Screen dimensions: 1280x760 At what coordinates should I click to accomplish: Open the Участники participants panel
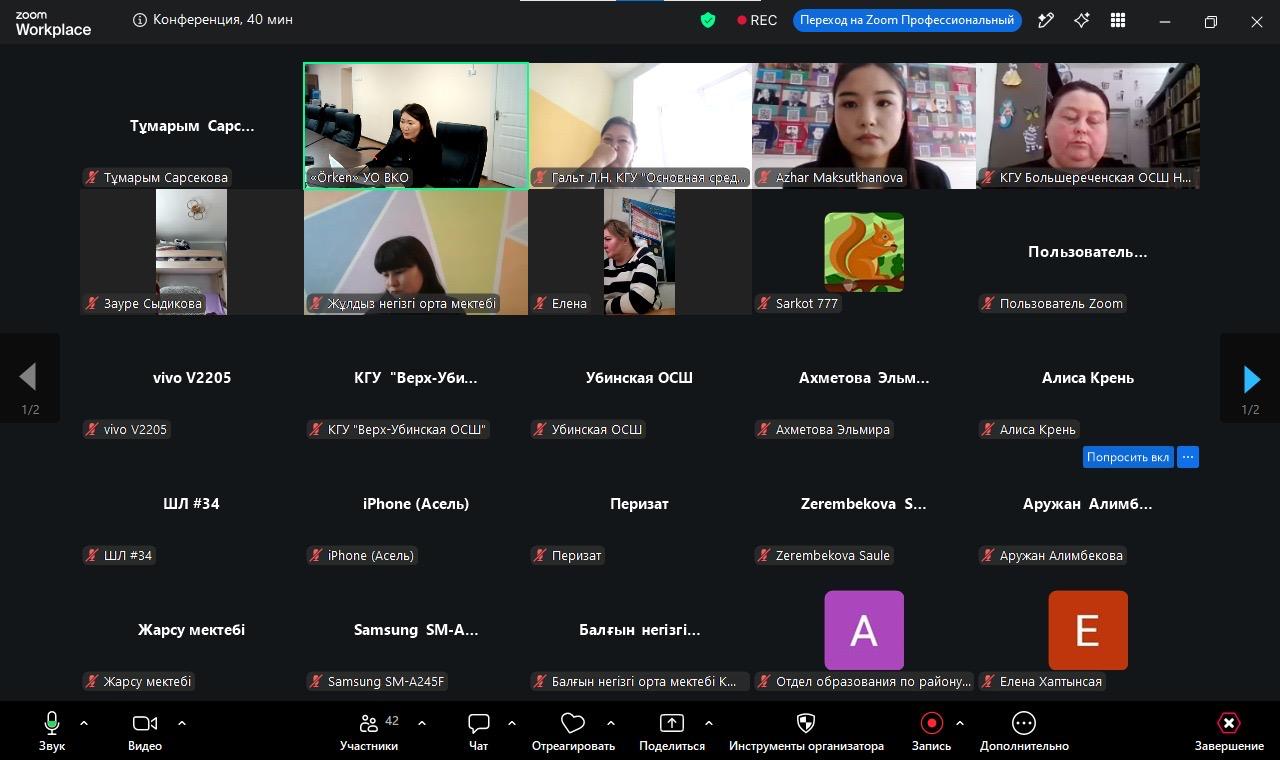tap(369, 731)
